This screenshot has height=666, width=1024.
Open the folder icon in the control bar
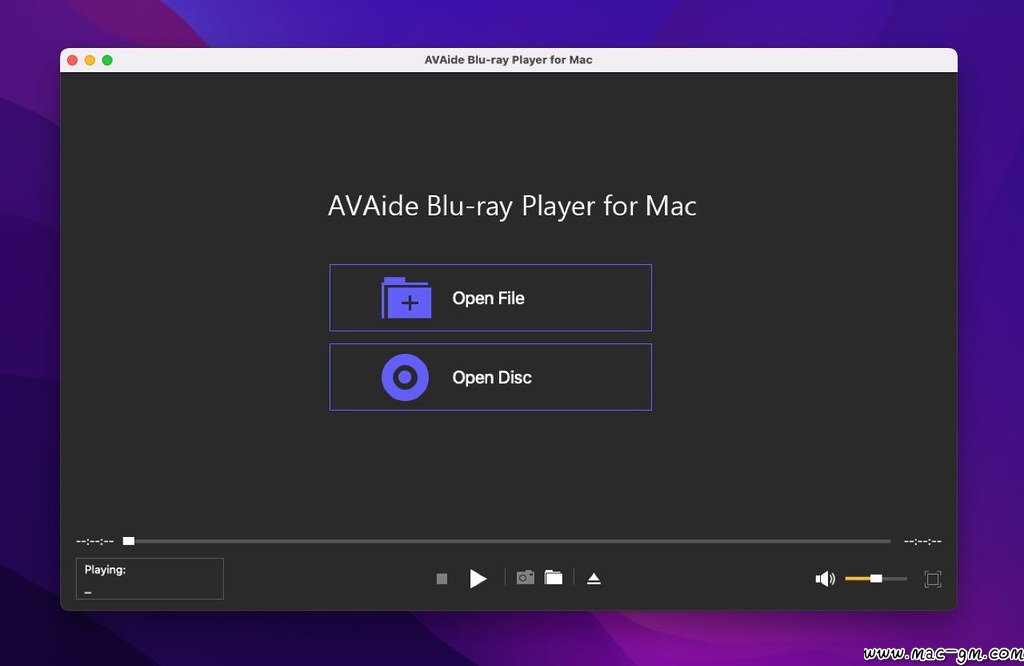[x=554, y=578]
